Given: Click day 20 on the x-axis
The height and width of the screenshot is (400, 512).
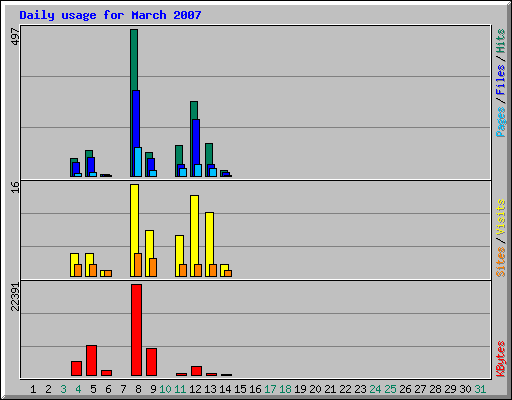Looking at the screenshot, I should (315, 389).
